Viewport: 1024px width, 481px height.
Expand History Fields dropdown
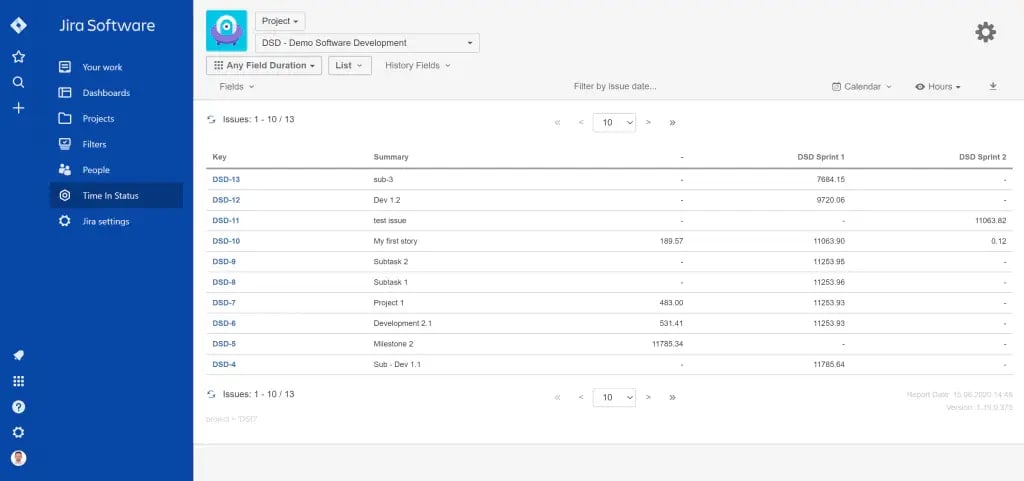(417, 65)
